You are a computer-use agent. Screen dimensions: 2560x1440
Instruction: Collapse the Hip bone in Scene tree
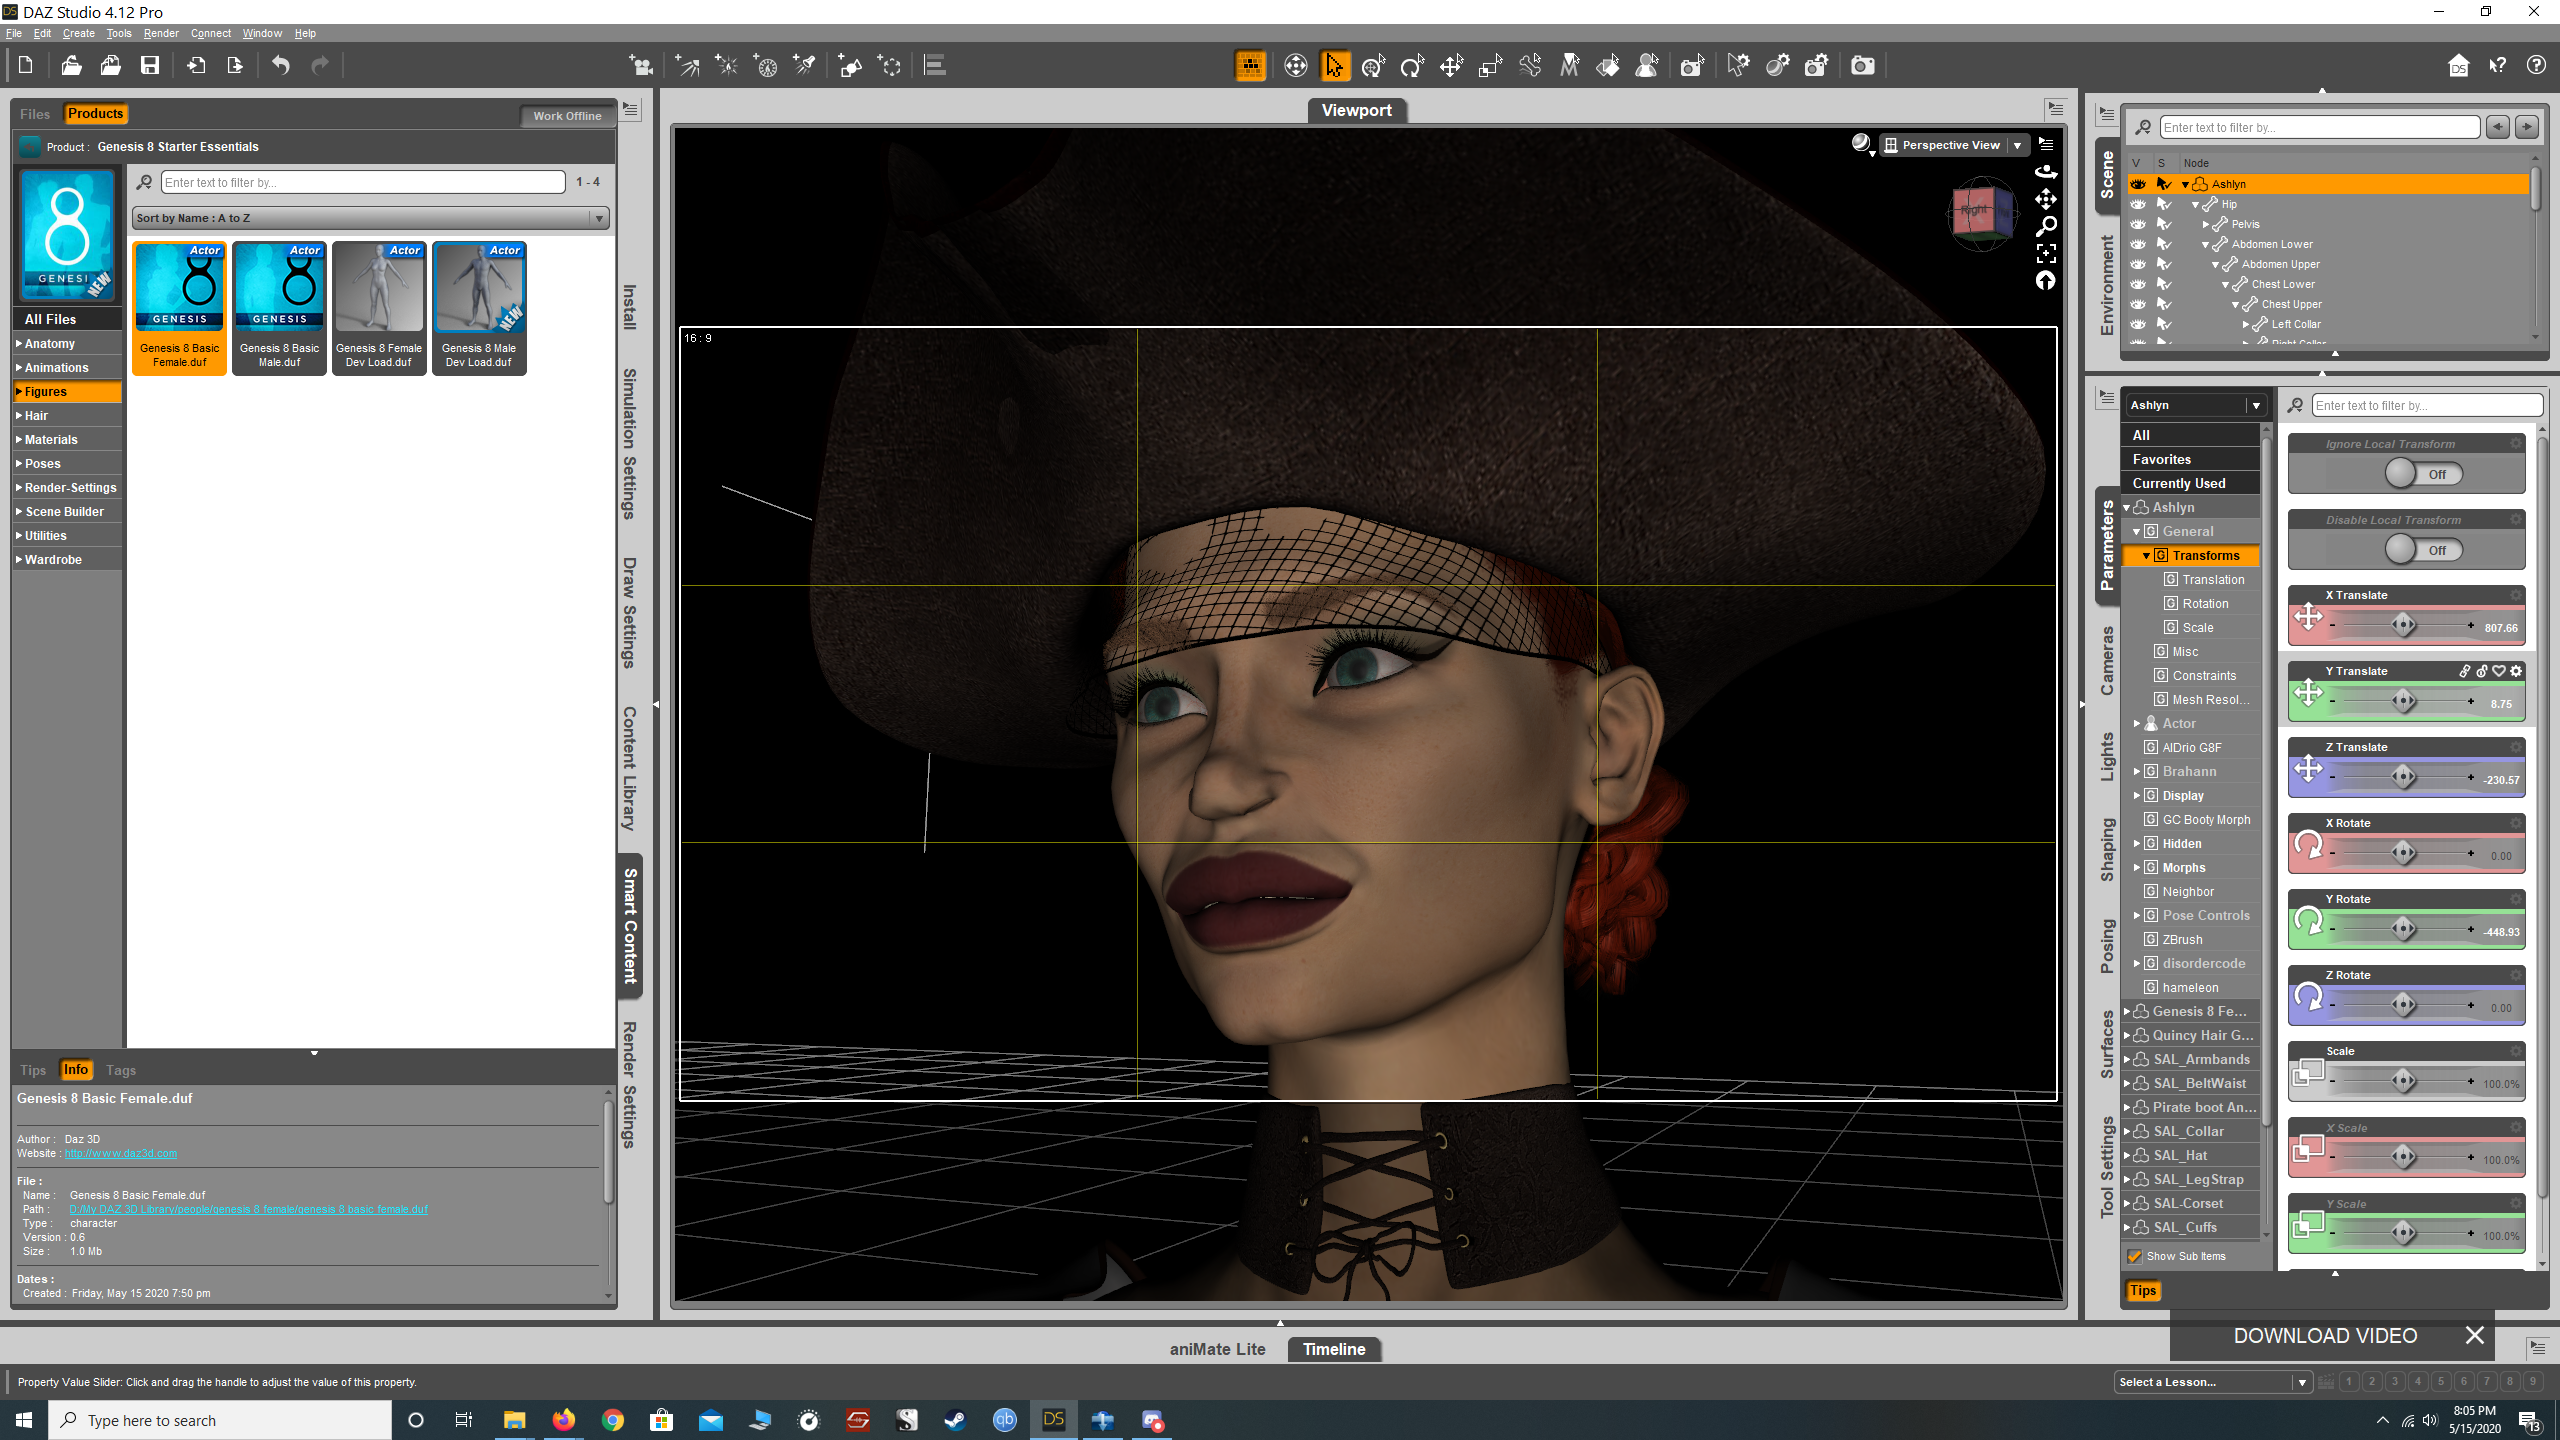(2196, 204)
